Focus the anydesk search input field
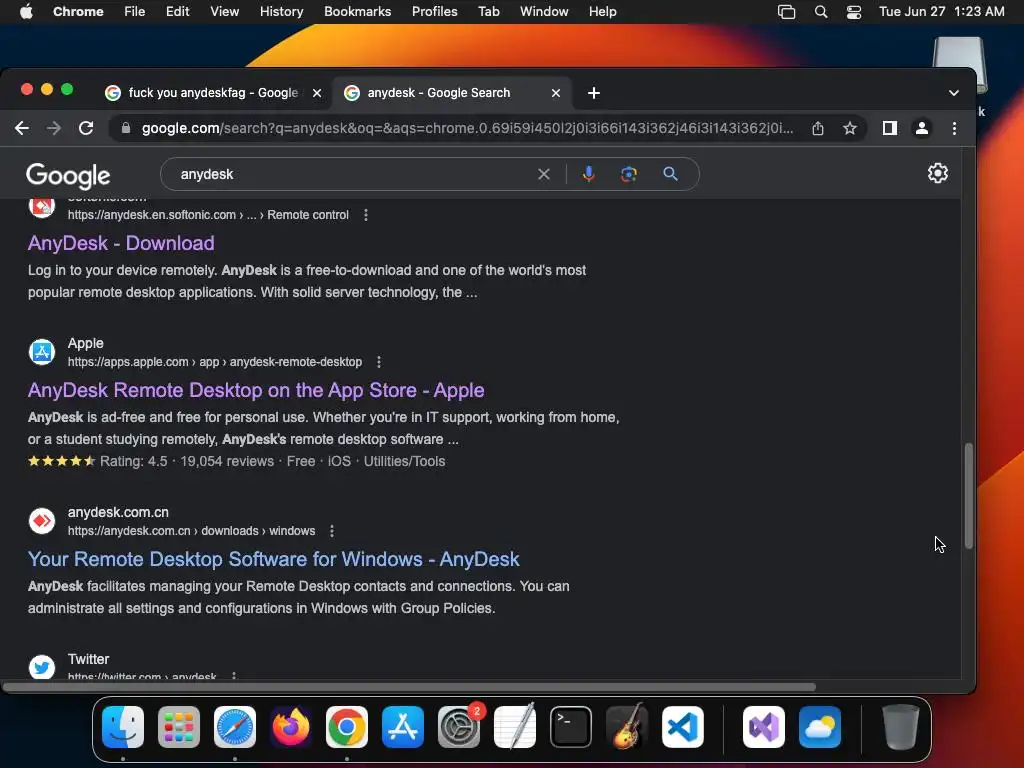The width and height of the screenshot is (1024, 768). coord(353,174)
